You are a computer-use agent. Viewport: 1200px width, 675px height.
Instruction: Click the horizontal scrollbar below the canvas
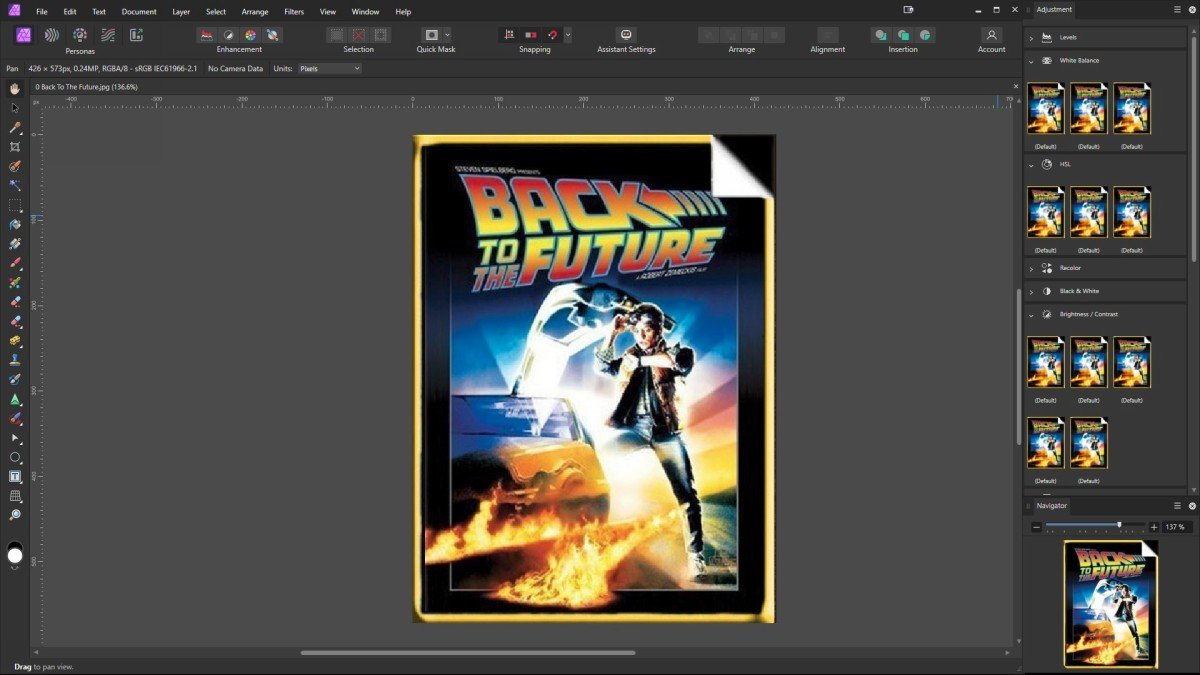[468, 653]
